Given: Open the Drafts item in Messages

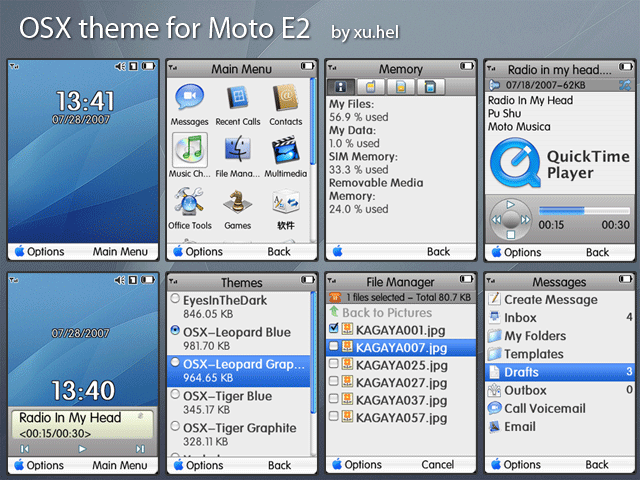Looking at the screenshot, I should [560, 372].
